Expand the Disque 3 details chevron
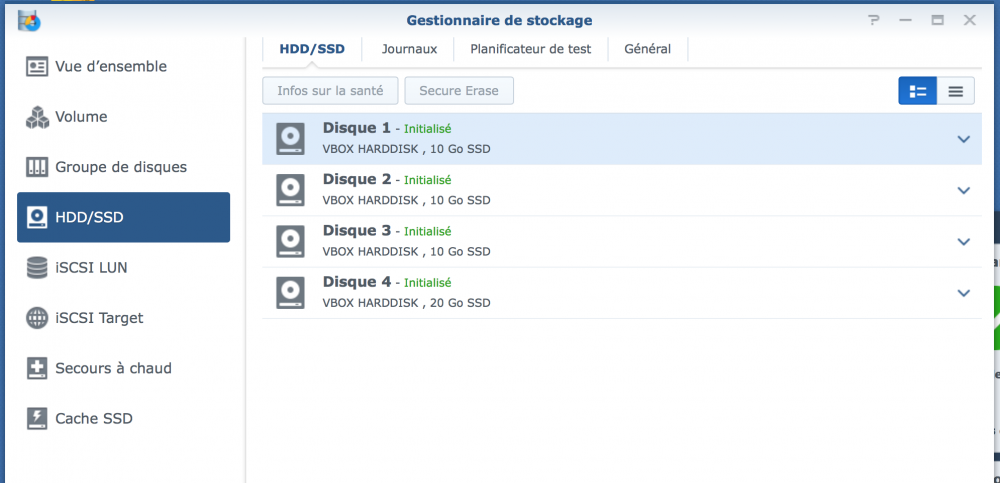 pos(963,241)
